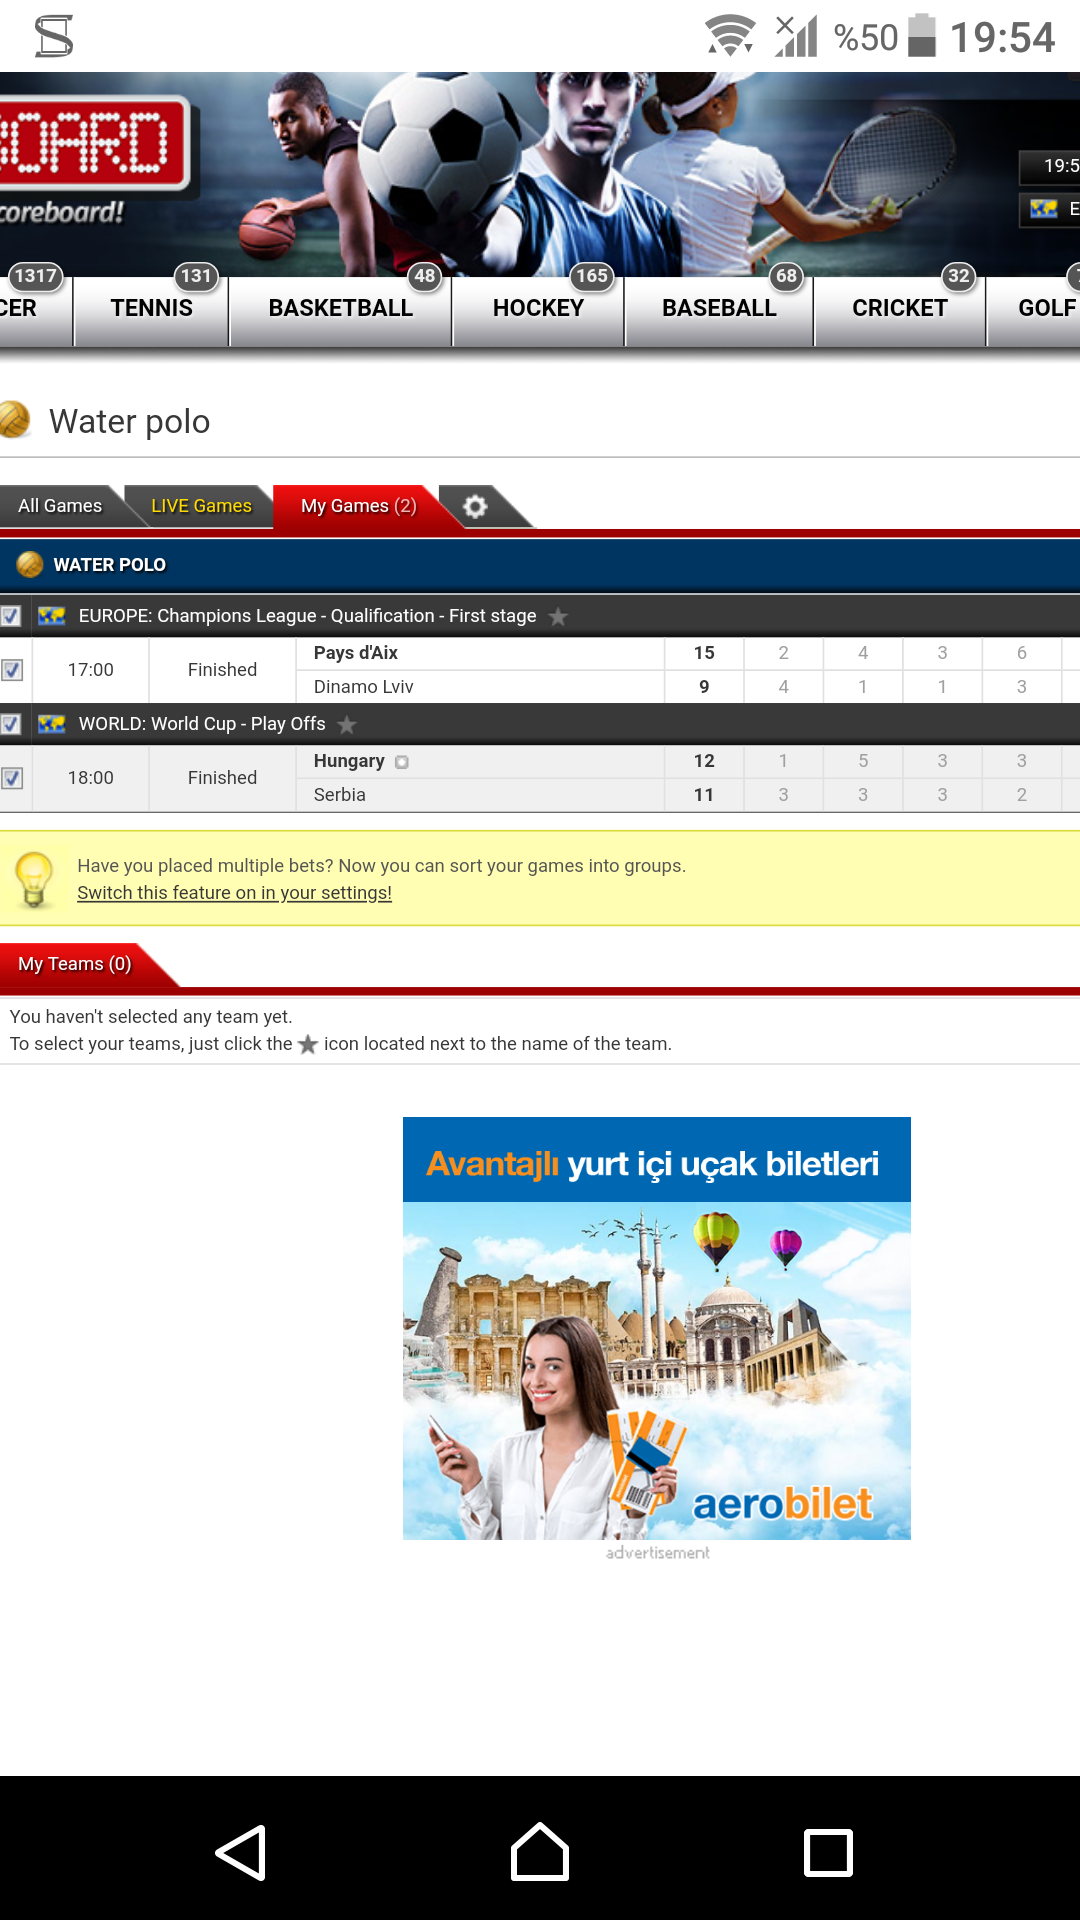The image size is (1080, 1920).
Task: Tap Serbia final score 11
Action: (x=704, y=795)
